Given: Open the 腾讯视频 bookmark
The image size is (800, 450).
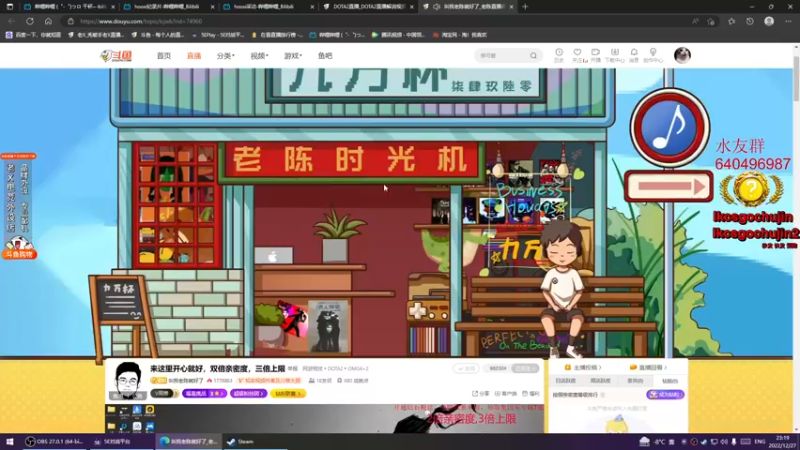Looking at the screenshot, I should (398, 35).
